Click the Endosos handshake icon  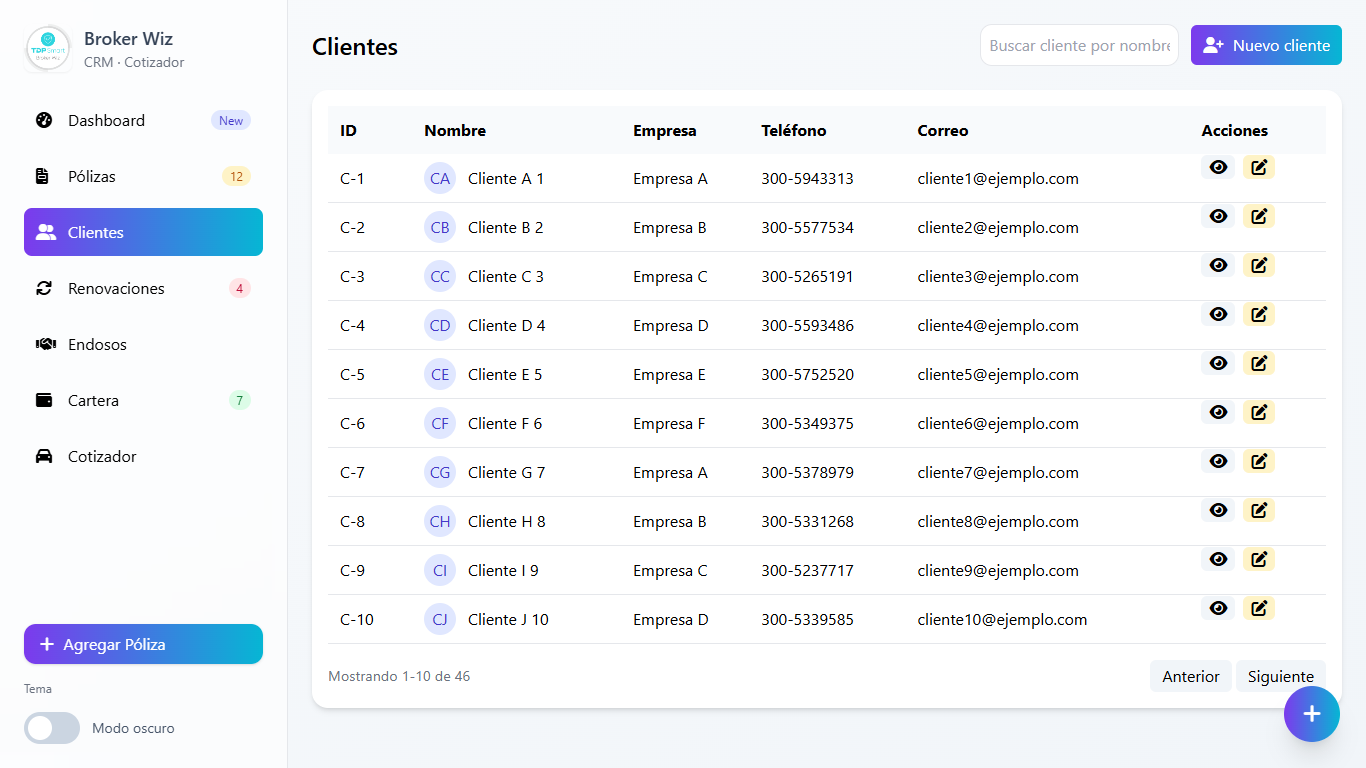point(44,344)
